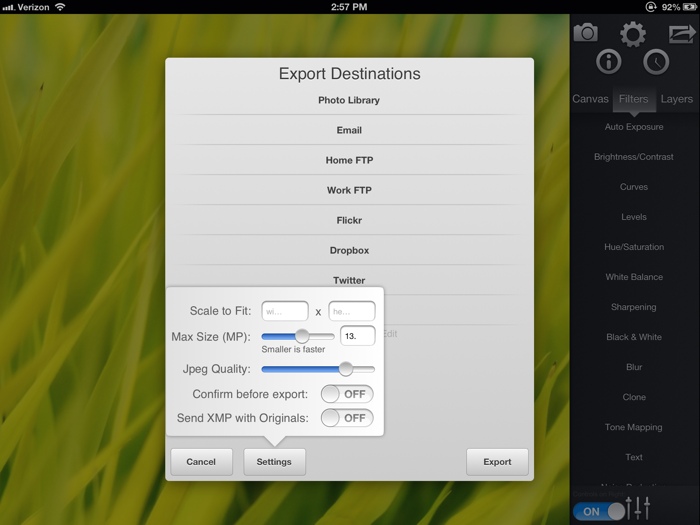This screenshot has width=700, height=525.
Task: Click the Jpeg Quality slider
Action: pos(318,369)
